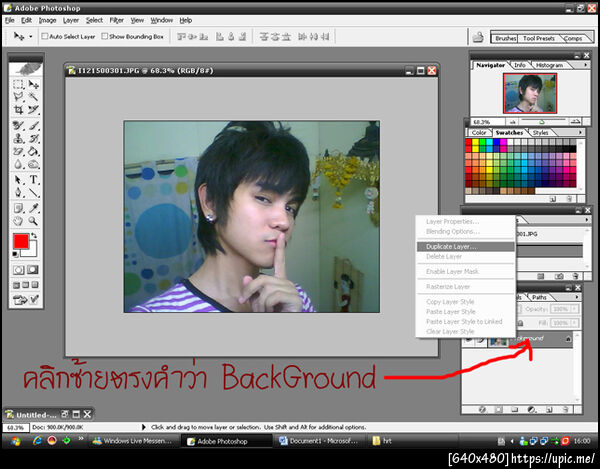This screenshot has width=600, height=469.
Task: Open the Navigator panel flyout menu
Action: pos(585,65)
